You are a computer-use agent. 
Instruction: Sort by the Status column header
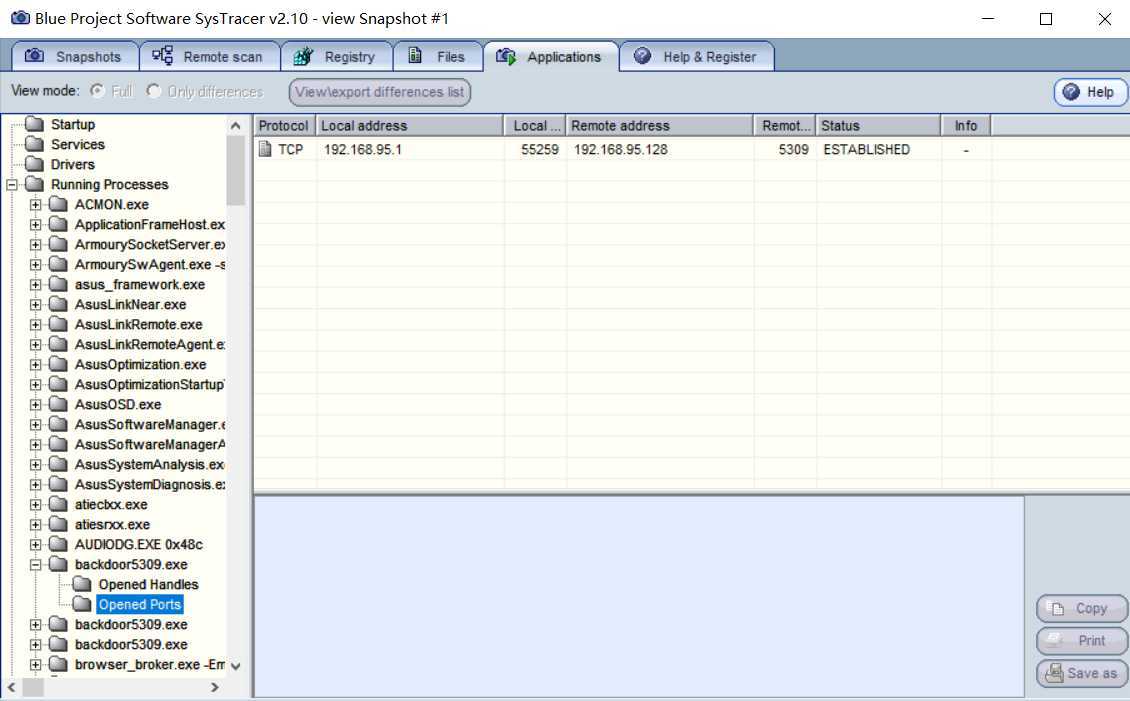coord(878,125)
